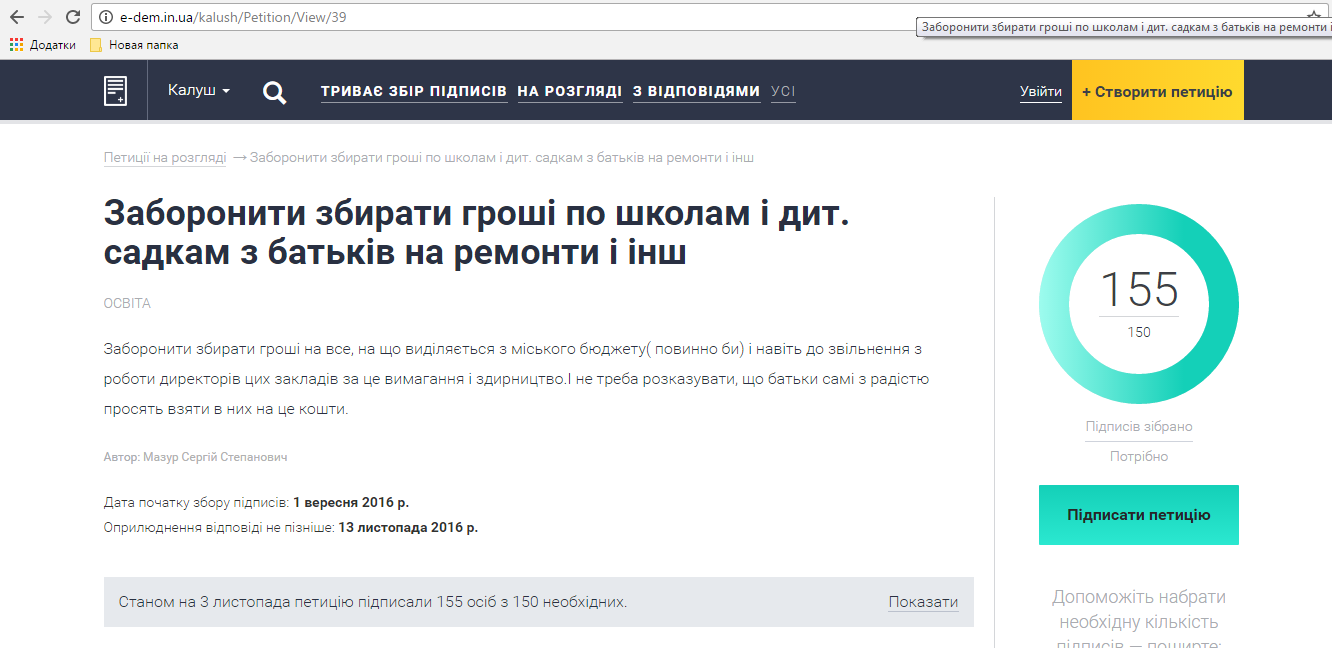The width and height of the screenshot is (1332, 648).
Task: Open the Новая папка bookmark folder
Action: coord(134,45)
